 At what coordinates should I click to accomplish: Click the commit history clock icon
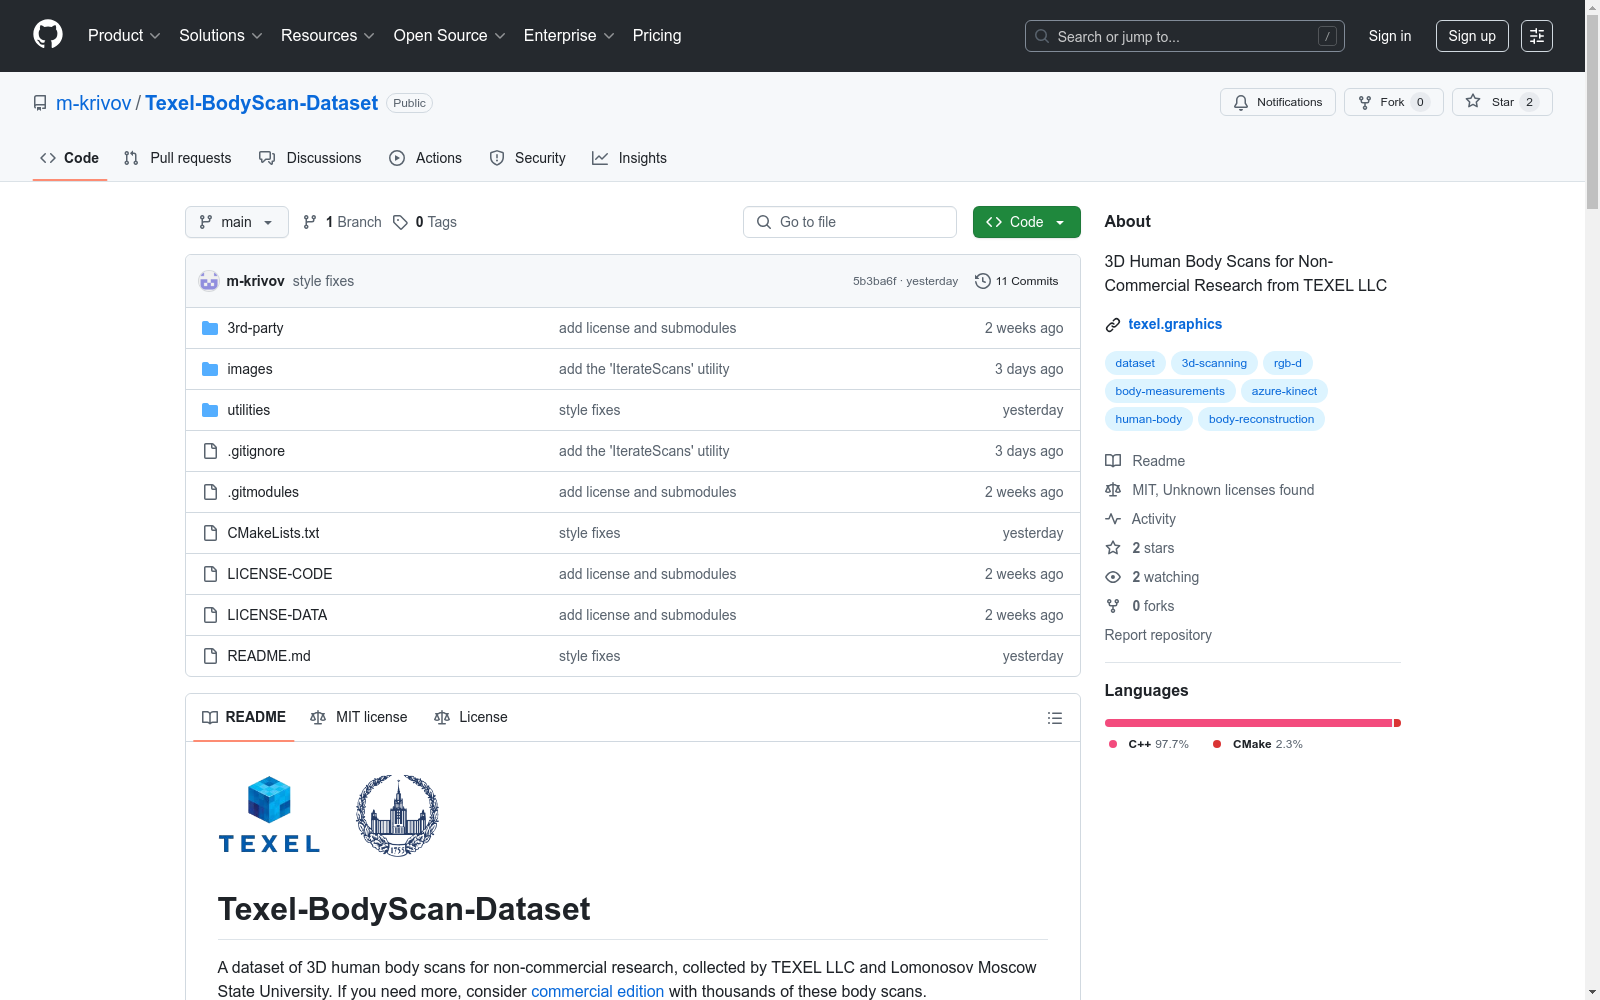(x=983, y=281)
